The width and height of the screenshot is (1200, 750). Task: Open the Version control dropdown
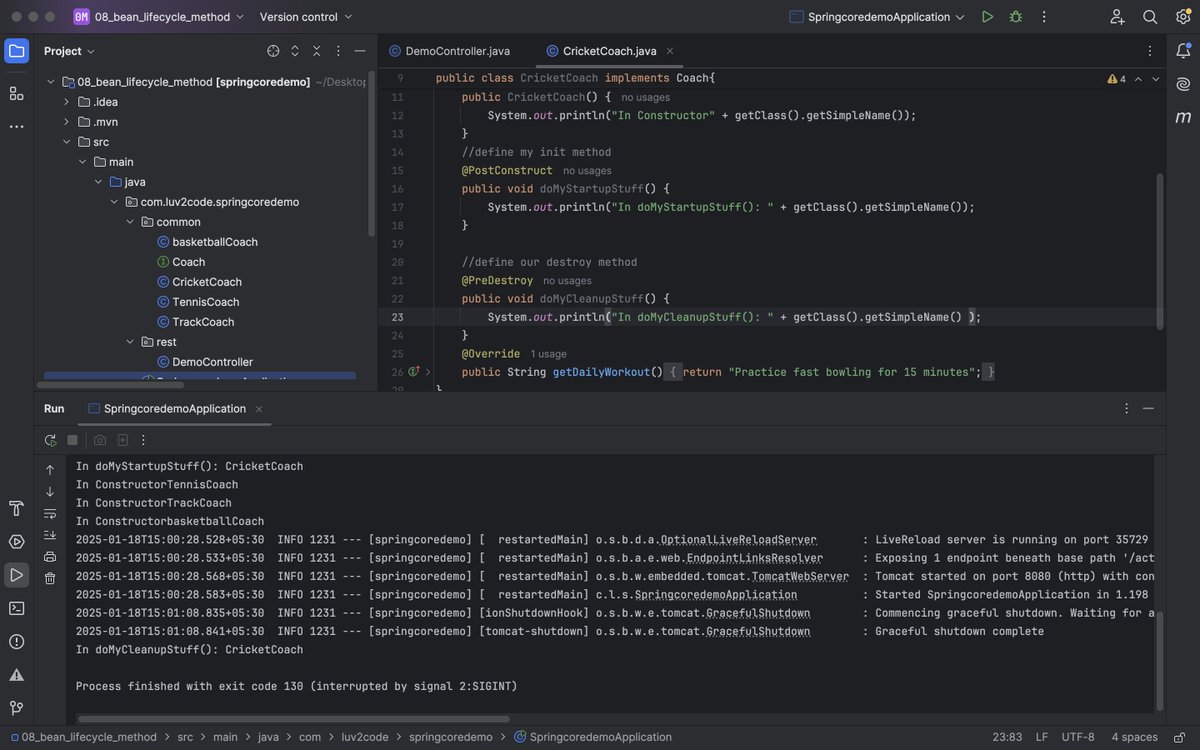[x=305, y=17]
